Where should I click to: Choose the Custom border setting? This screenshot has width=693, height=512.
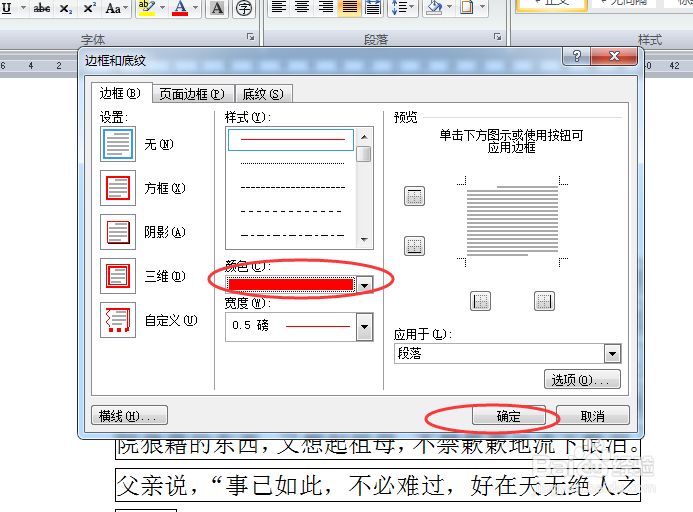point(118,320)
